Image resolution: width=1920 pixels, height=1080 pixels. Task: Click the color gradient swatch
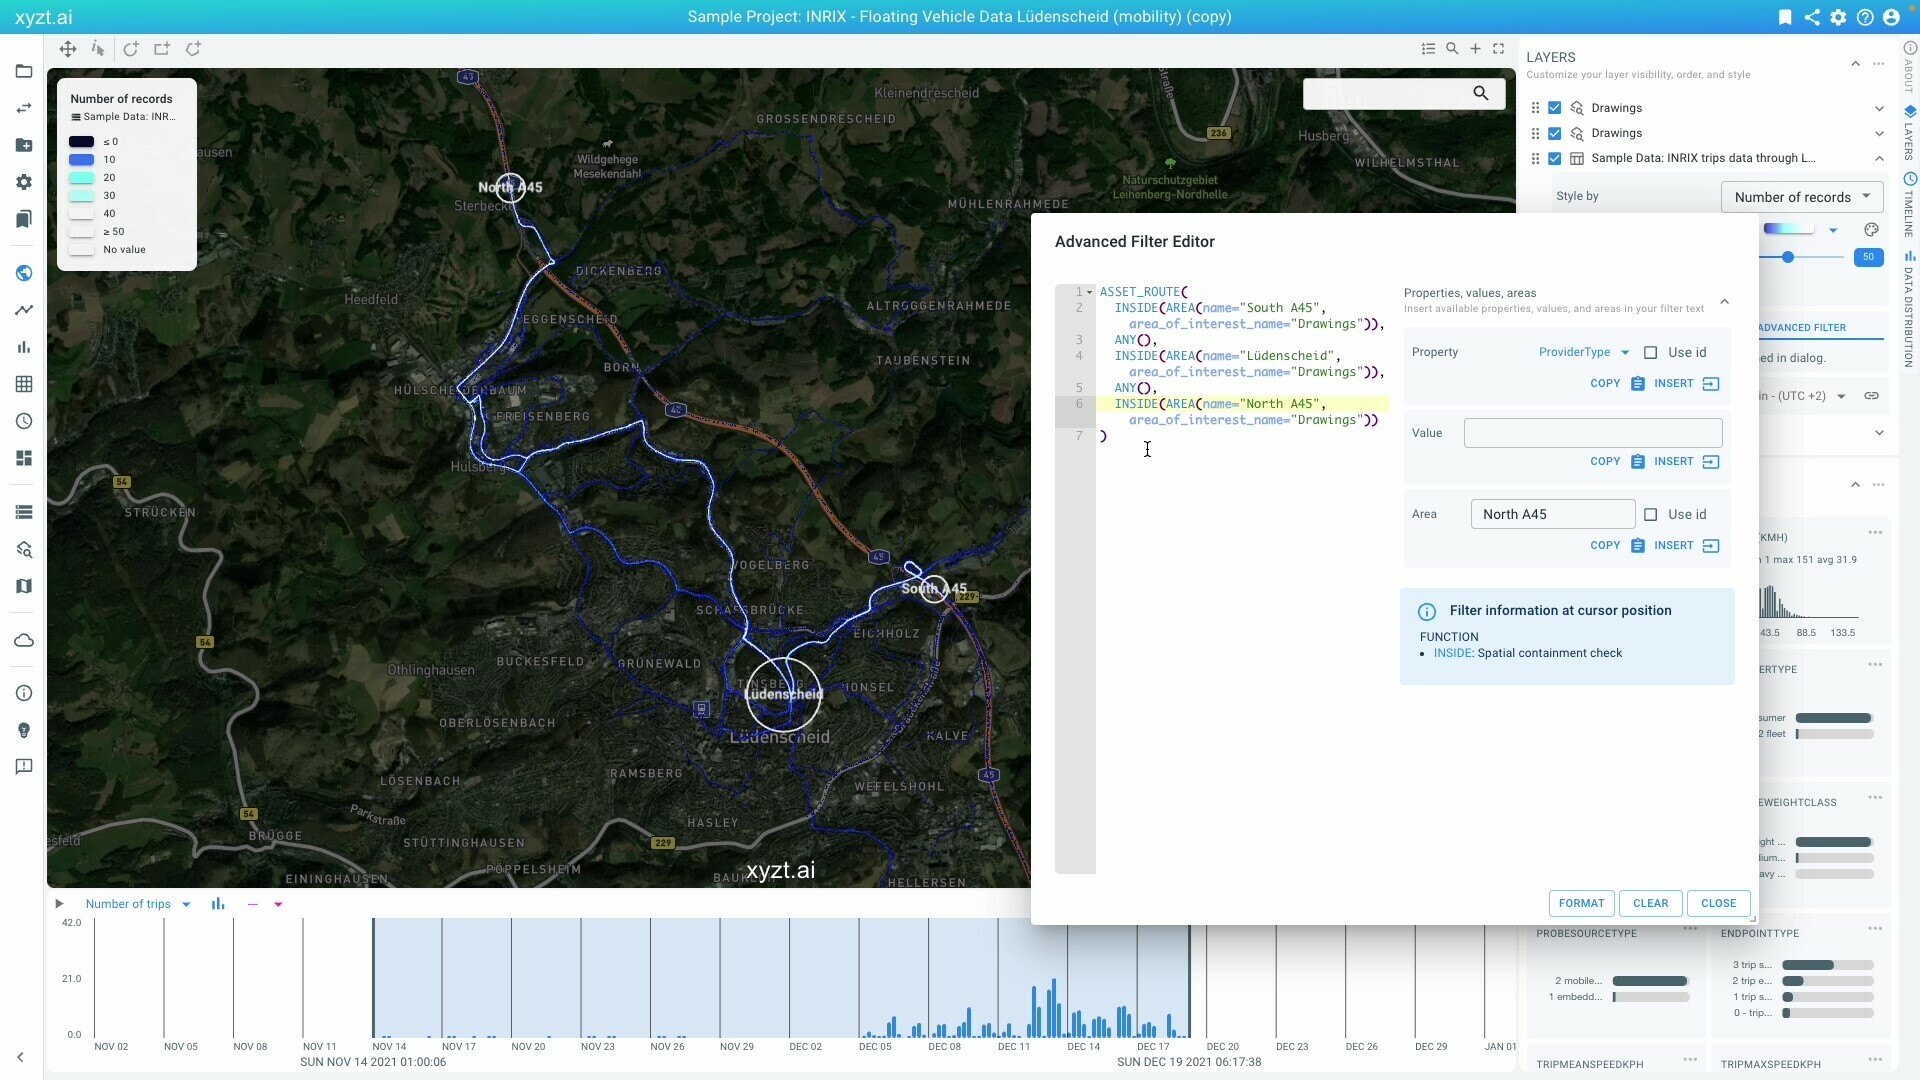tap(1788, 229)
